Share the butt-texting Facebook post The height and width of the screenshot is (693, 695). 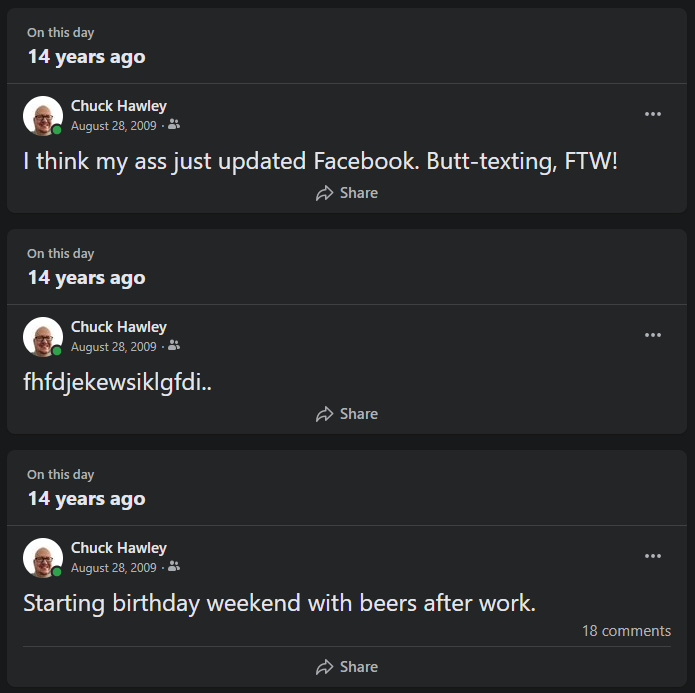point(347,193)
